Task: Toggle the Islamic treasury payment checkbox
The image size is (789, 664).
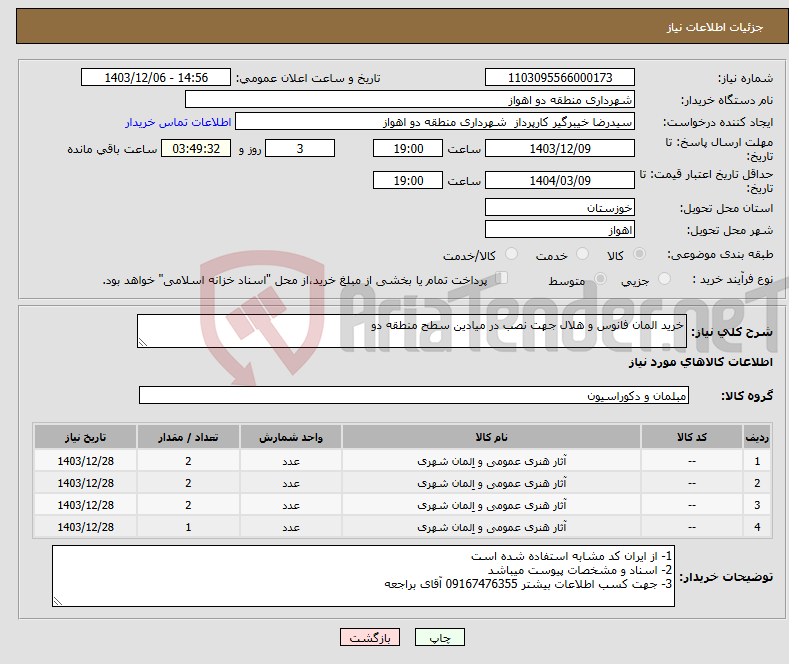Action: [x=502, y=278]
